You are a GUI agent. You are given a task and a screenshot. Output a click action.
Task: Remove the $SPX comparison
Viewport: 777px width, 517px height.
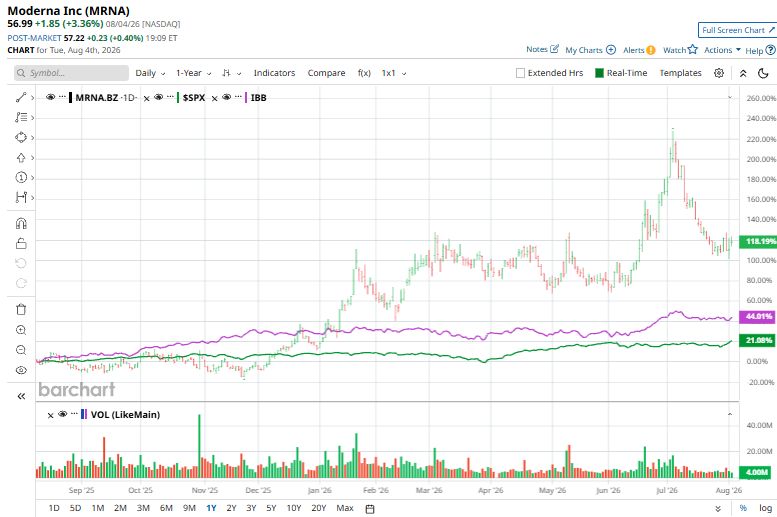click(x=146, y=99)
